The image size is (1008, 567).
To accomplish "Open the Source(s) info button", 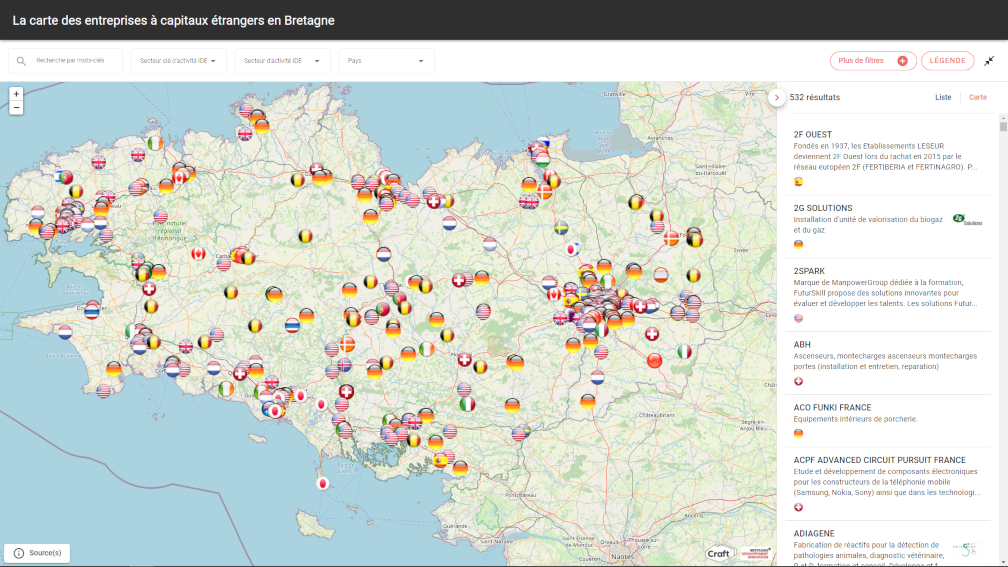I will (x=37, y=553).
